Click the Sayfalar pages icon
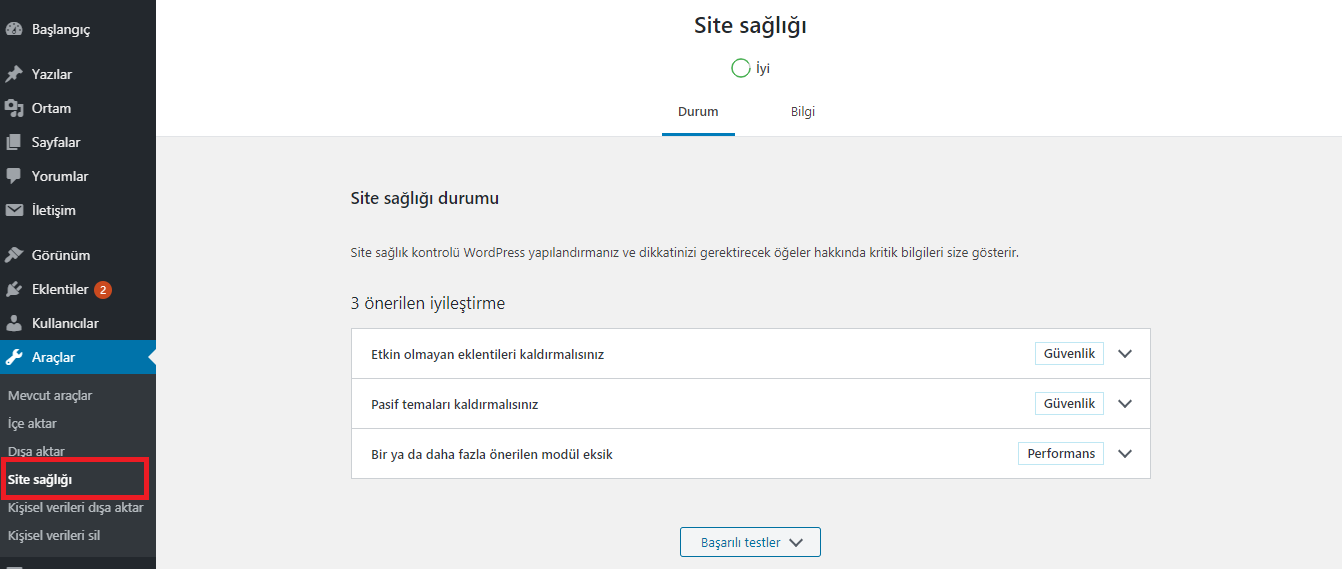This screenshot has height=569, width=1342. coord(14,142)
